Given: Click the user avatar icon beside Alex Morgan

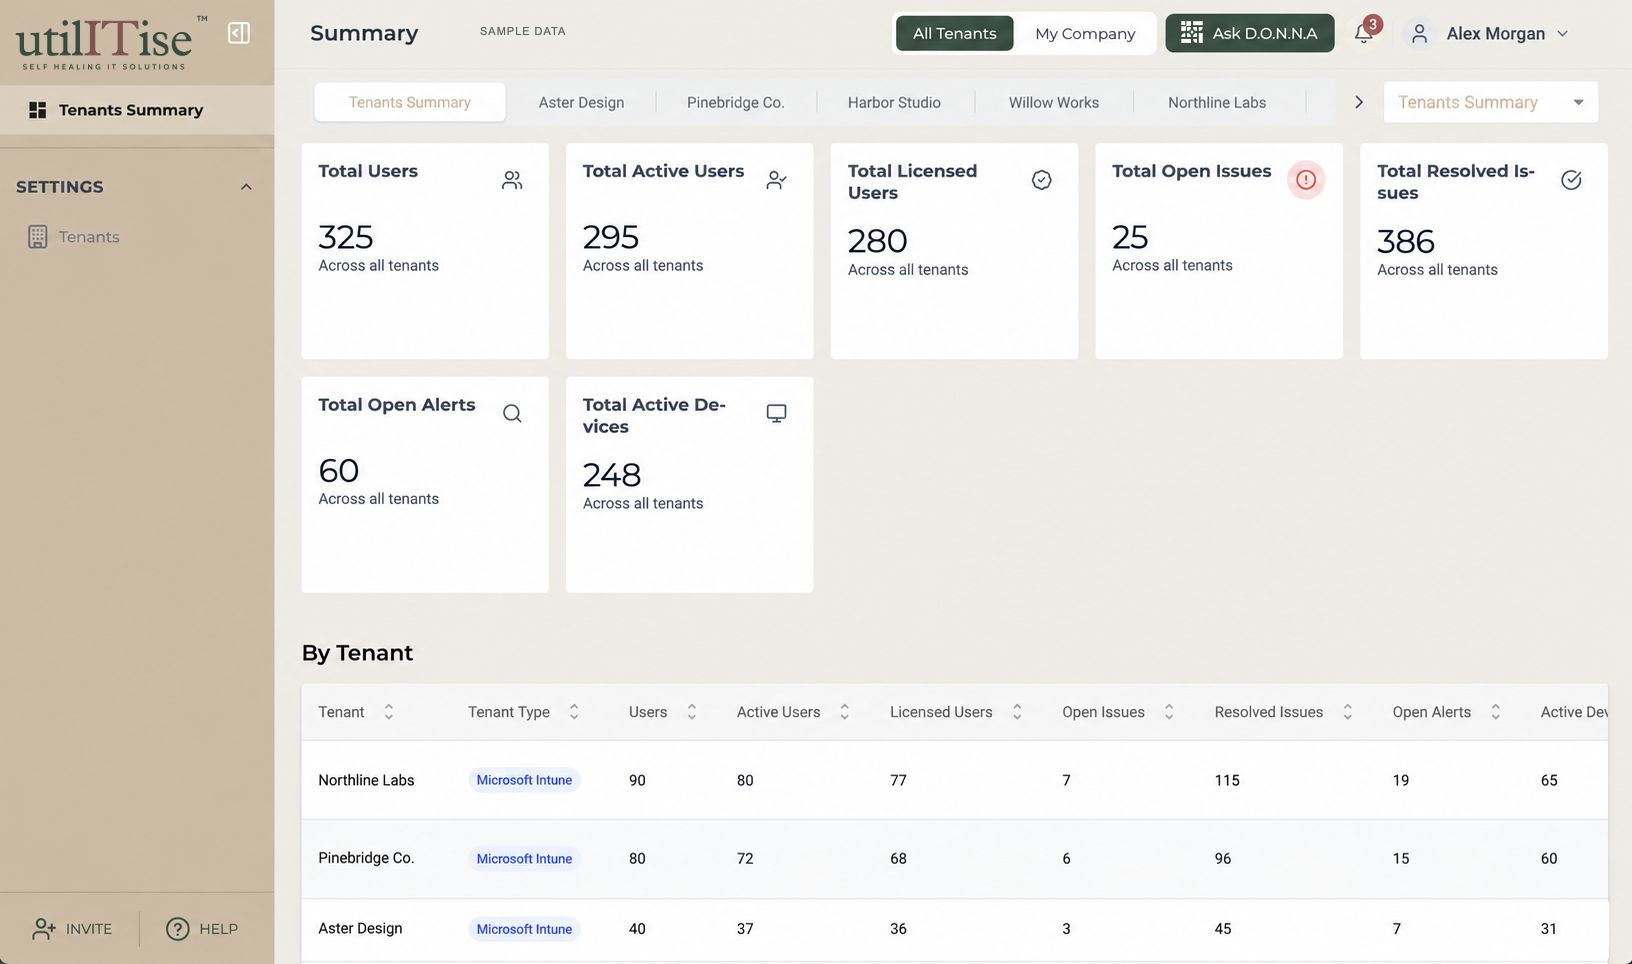Looking at the screenshot, I should pos(1419,33).
